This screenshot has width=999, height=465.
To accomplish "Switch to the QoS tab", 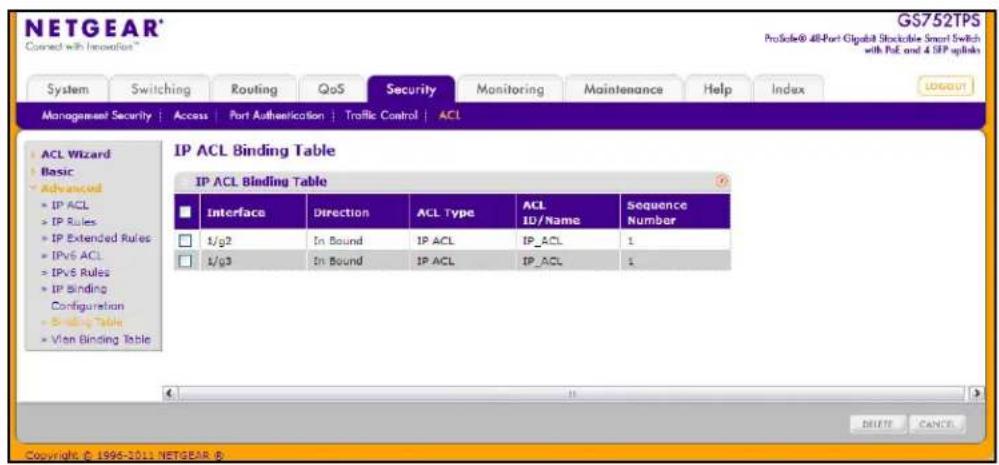I will (x=331, y=89).
